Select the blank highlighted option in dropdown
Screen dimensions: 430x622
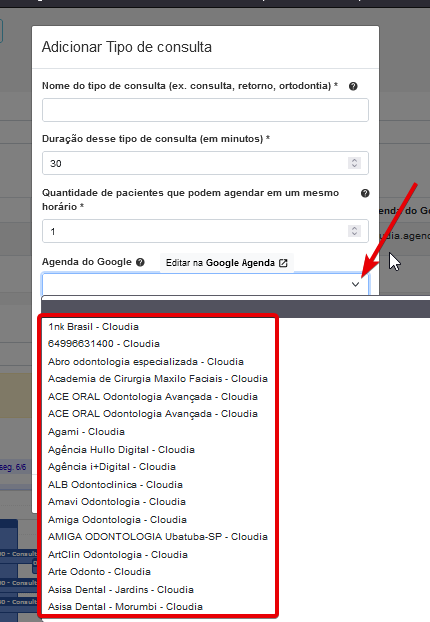236,309
